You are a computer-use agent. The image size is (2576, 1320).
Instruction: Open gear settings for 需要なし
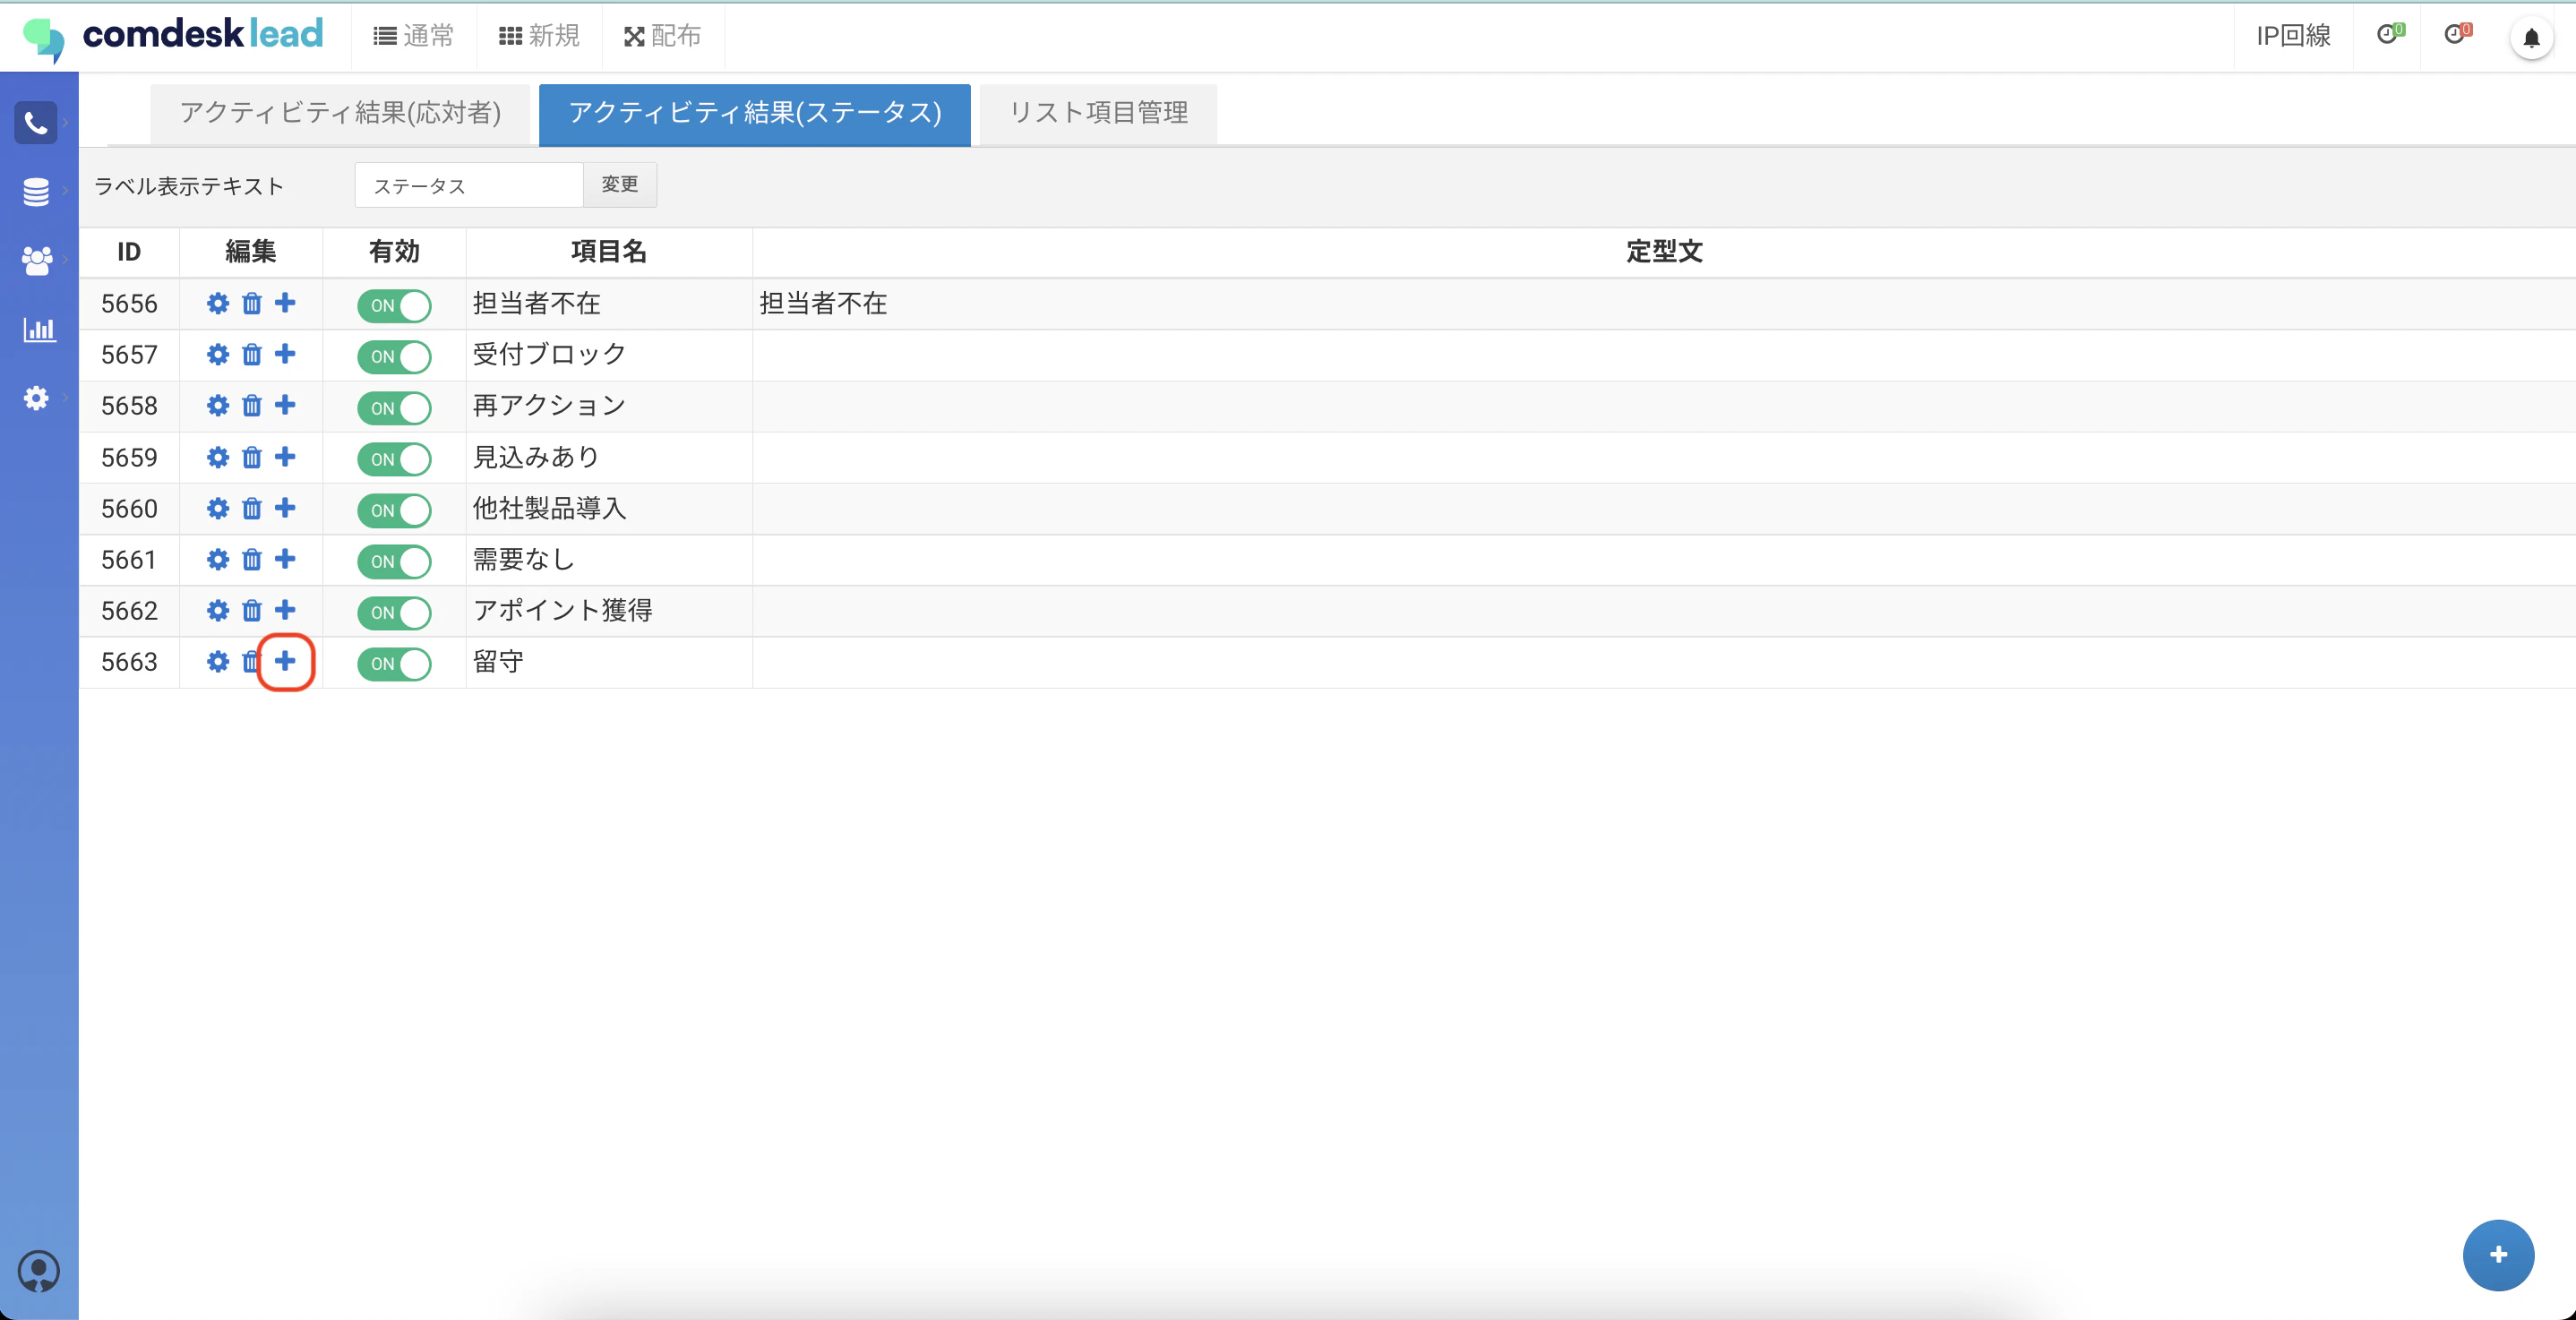click(x=218, y=559)
